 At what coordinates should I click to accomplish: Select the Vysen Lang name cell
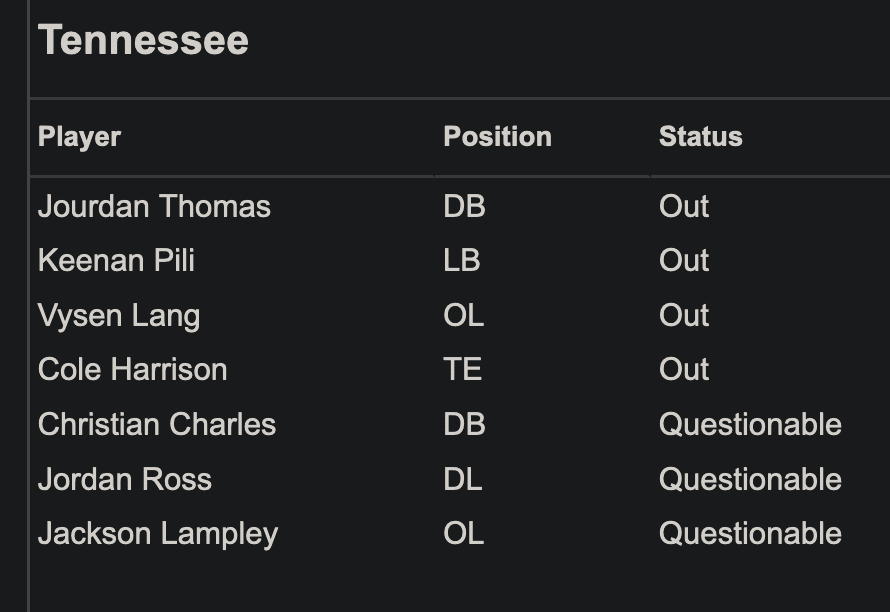(x=119, y=316)
